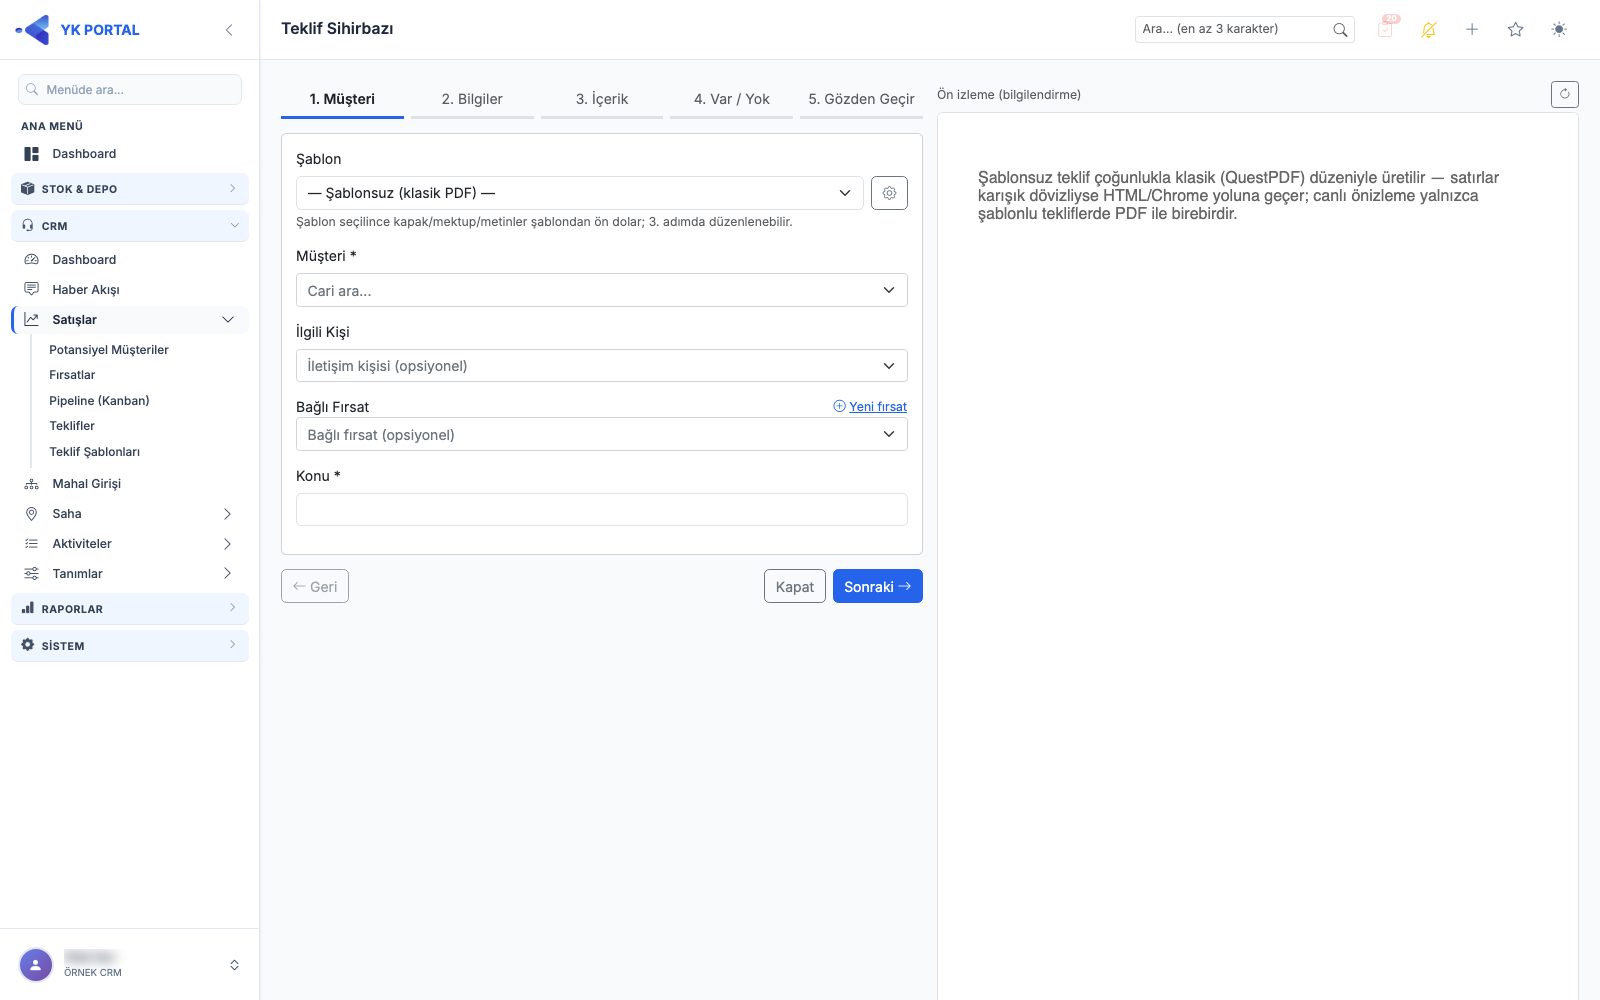1600x1000 pixels.
Task: Open Pipeline (Kanban)
Action: point(99,401)
